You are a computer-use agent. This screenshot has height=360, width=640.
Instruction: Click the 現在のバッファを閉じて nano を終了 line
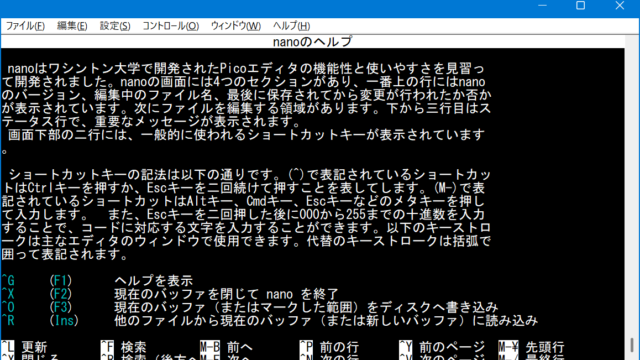(x=227, y=294)
